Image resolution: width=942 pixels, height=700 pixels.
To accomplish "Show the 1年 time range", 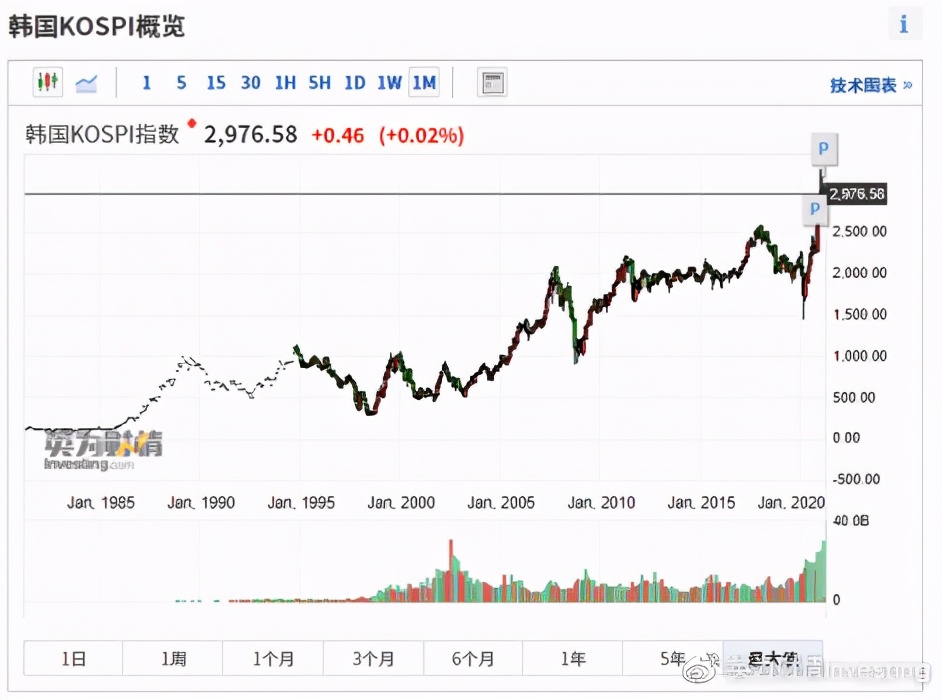I will click(x=573, y=659).
